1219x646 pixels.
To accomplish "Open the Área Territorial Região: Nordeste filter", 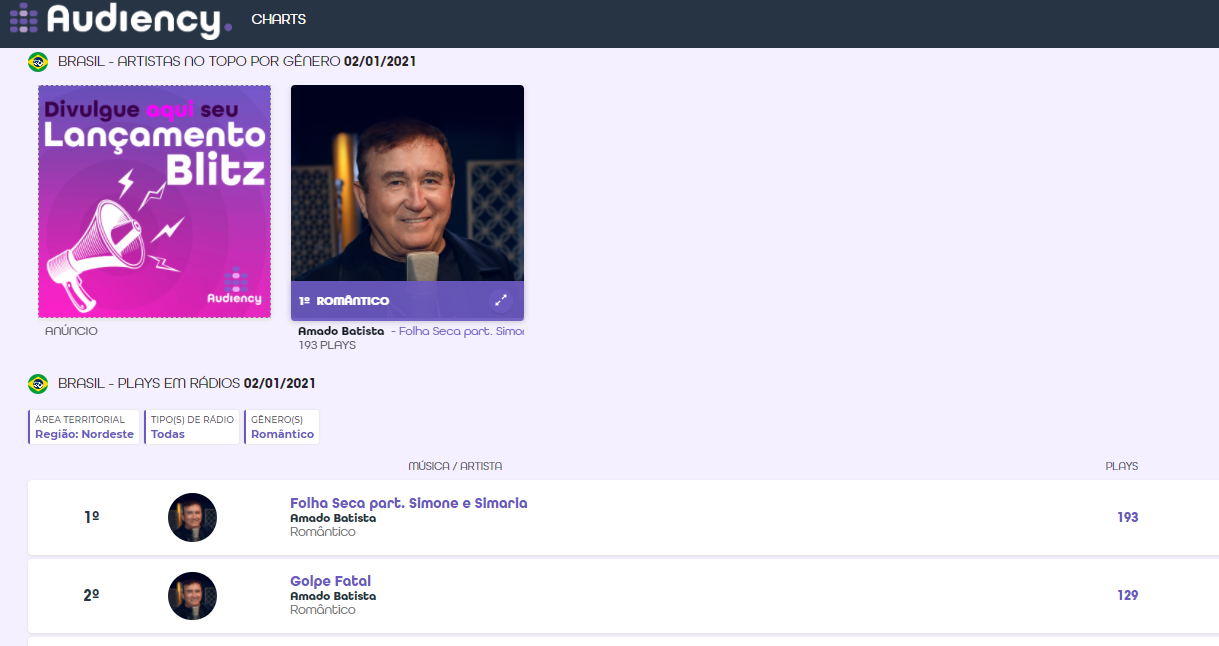I will 84,427.
